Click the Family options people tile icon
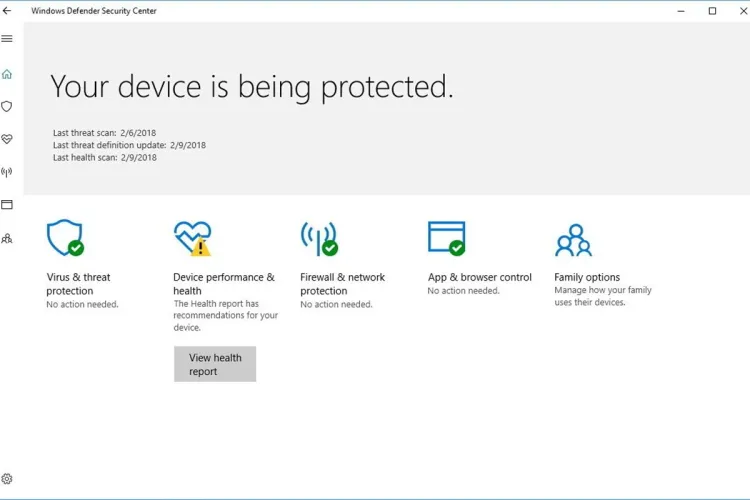Screen dimensions: 750x500 (x=573, y=240)
